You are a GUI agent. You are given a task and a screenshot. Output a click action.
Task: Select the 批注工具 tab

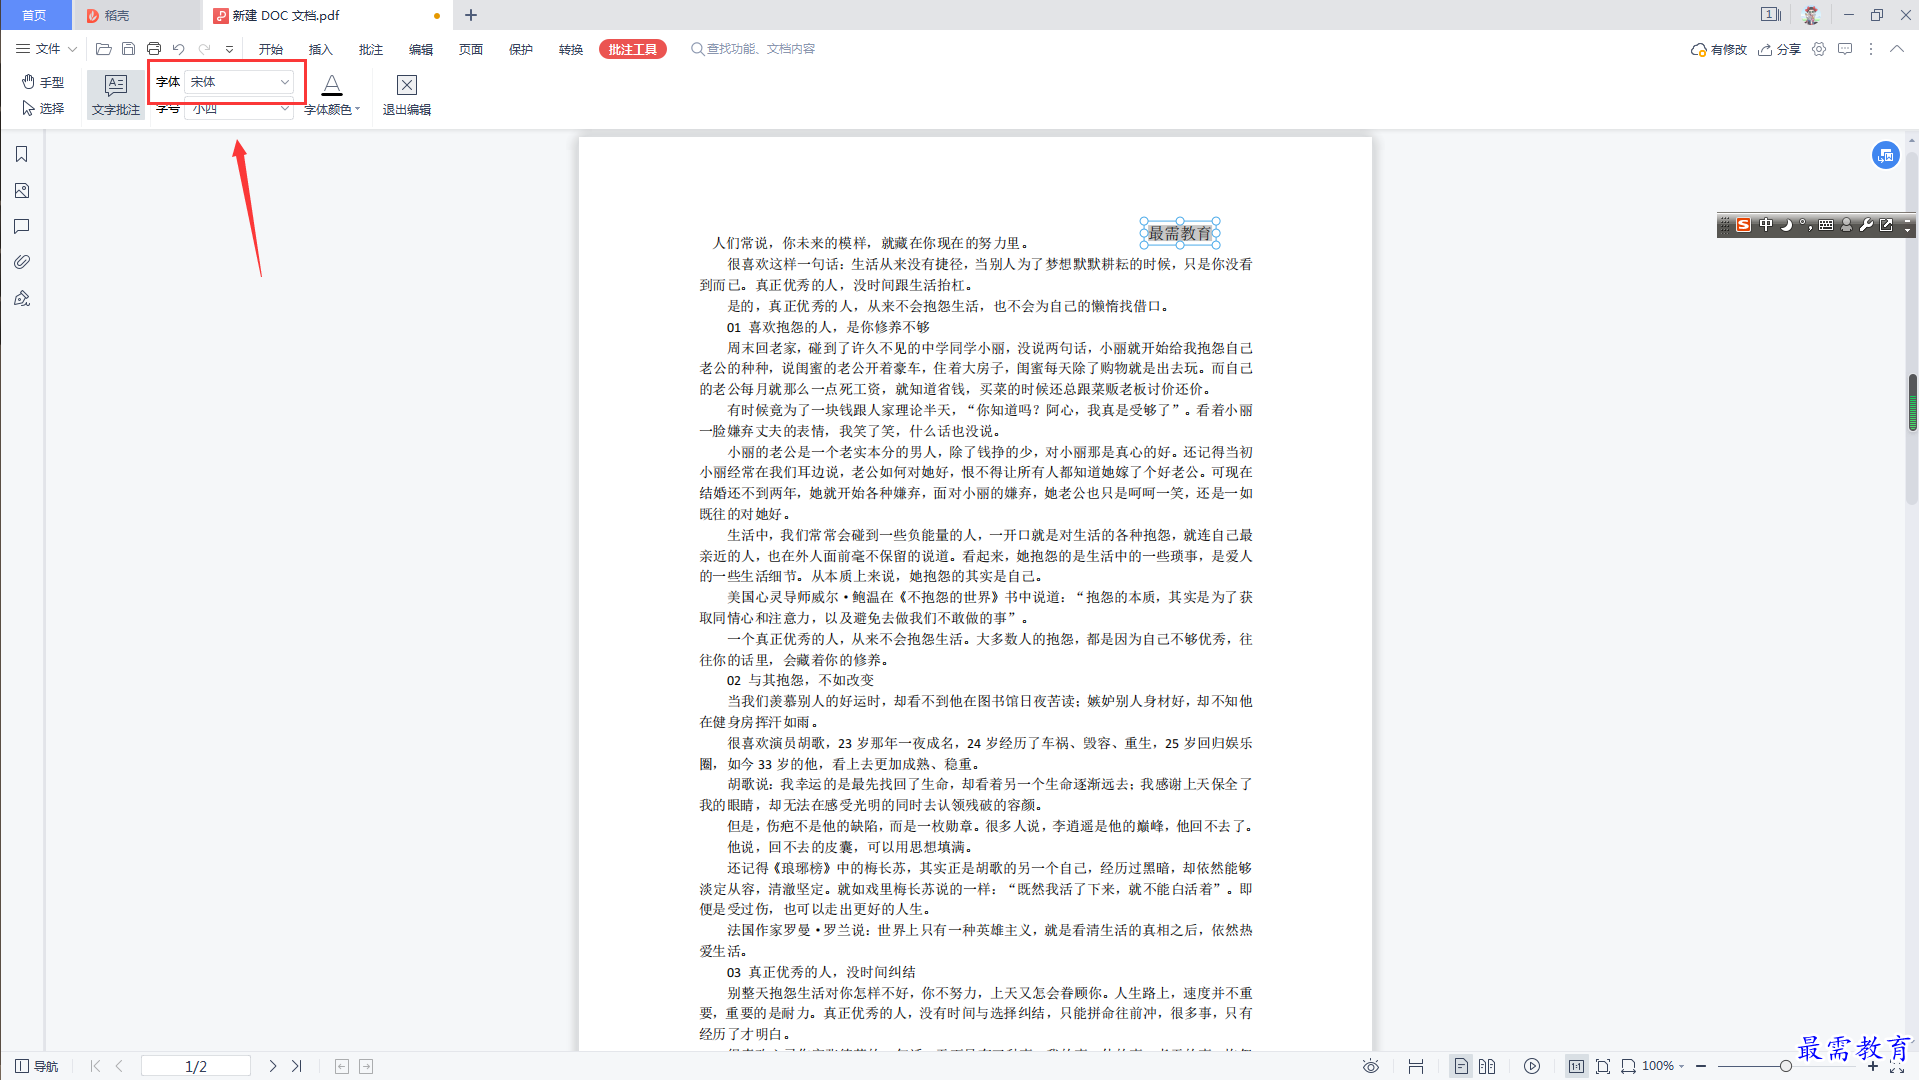[x=632, y=49]
